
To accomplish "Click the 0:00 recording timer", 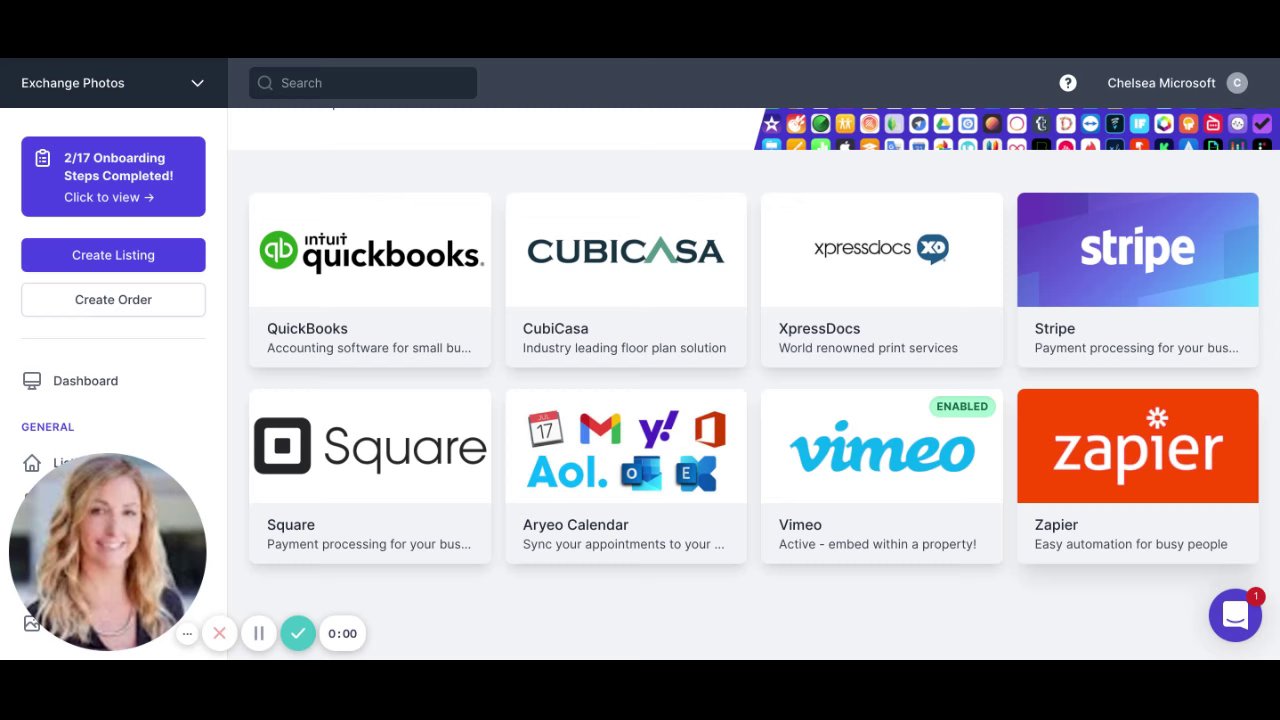I will (342, 633).
